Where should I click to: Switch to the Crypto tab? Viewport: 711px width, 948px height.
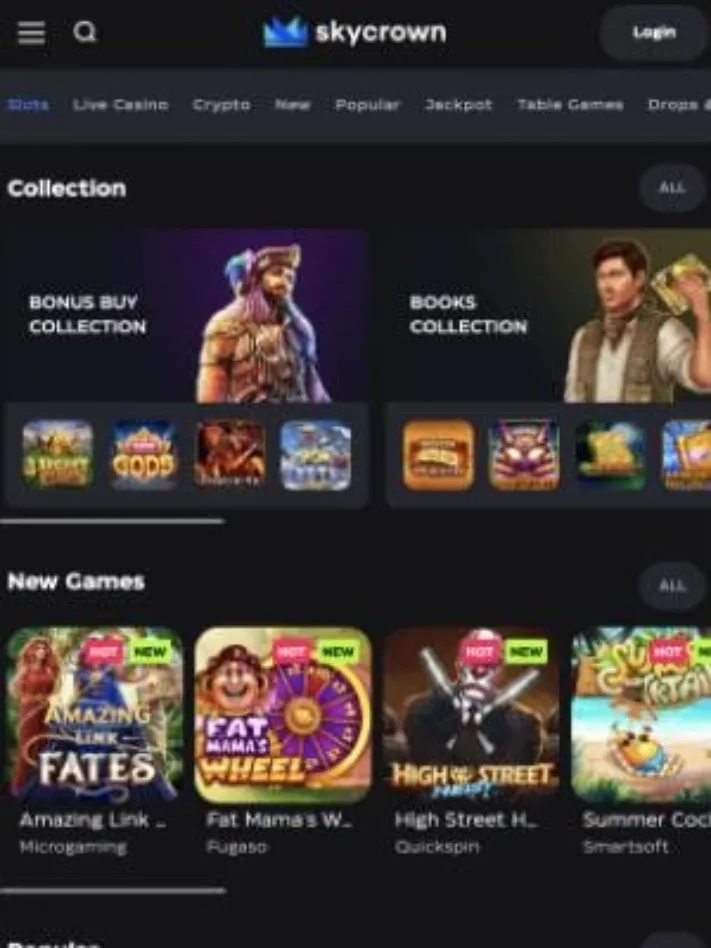(x=221, y=105)
